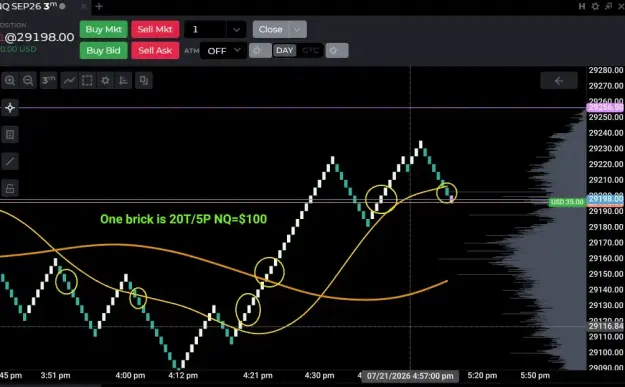This screenshot has width=625, height=387.
Task: Select the GTC time-in-force option
Action: 310,51
